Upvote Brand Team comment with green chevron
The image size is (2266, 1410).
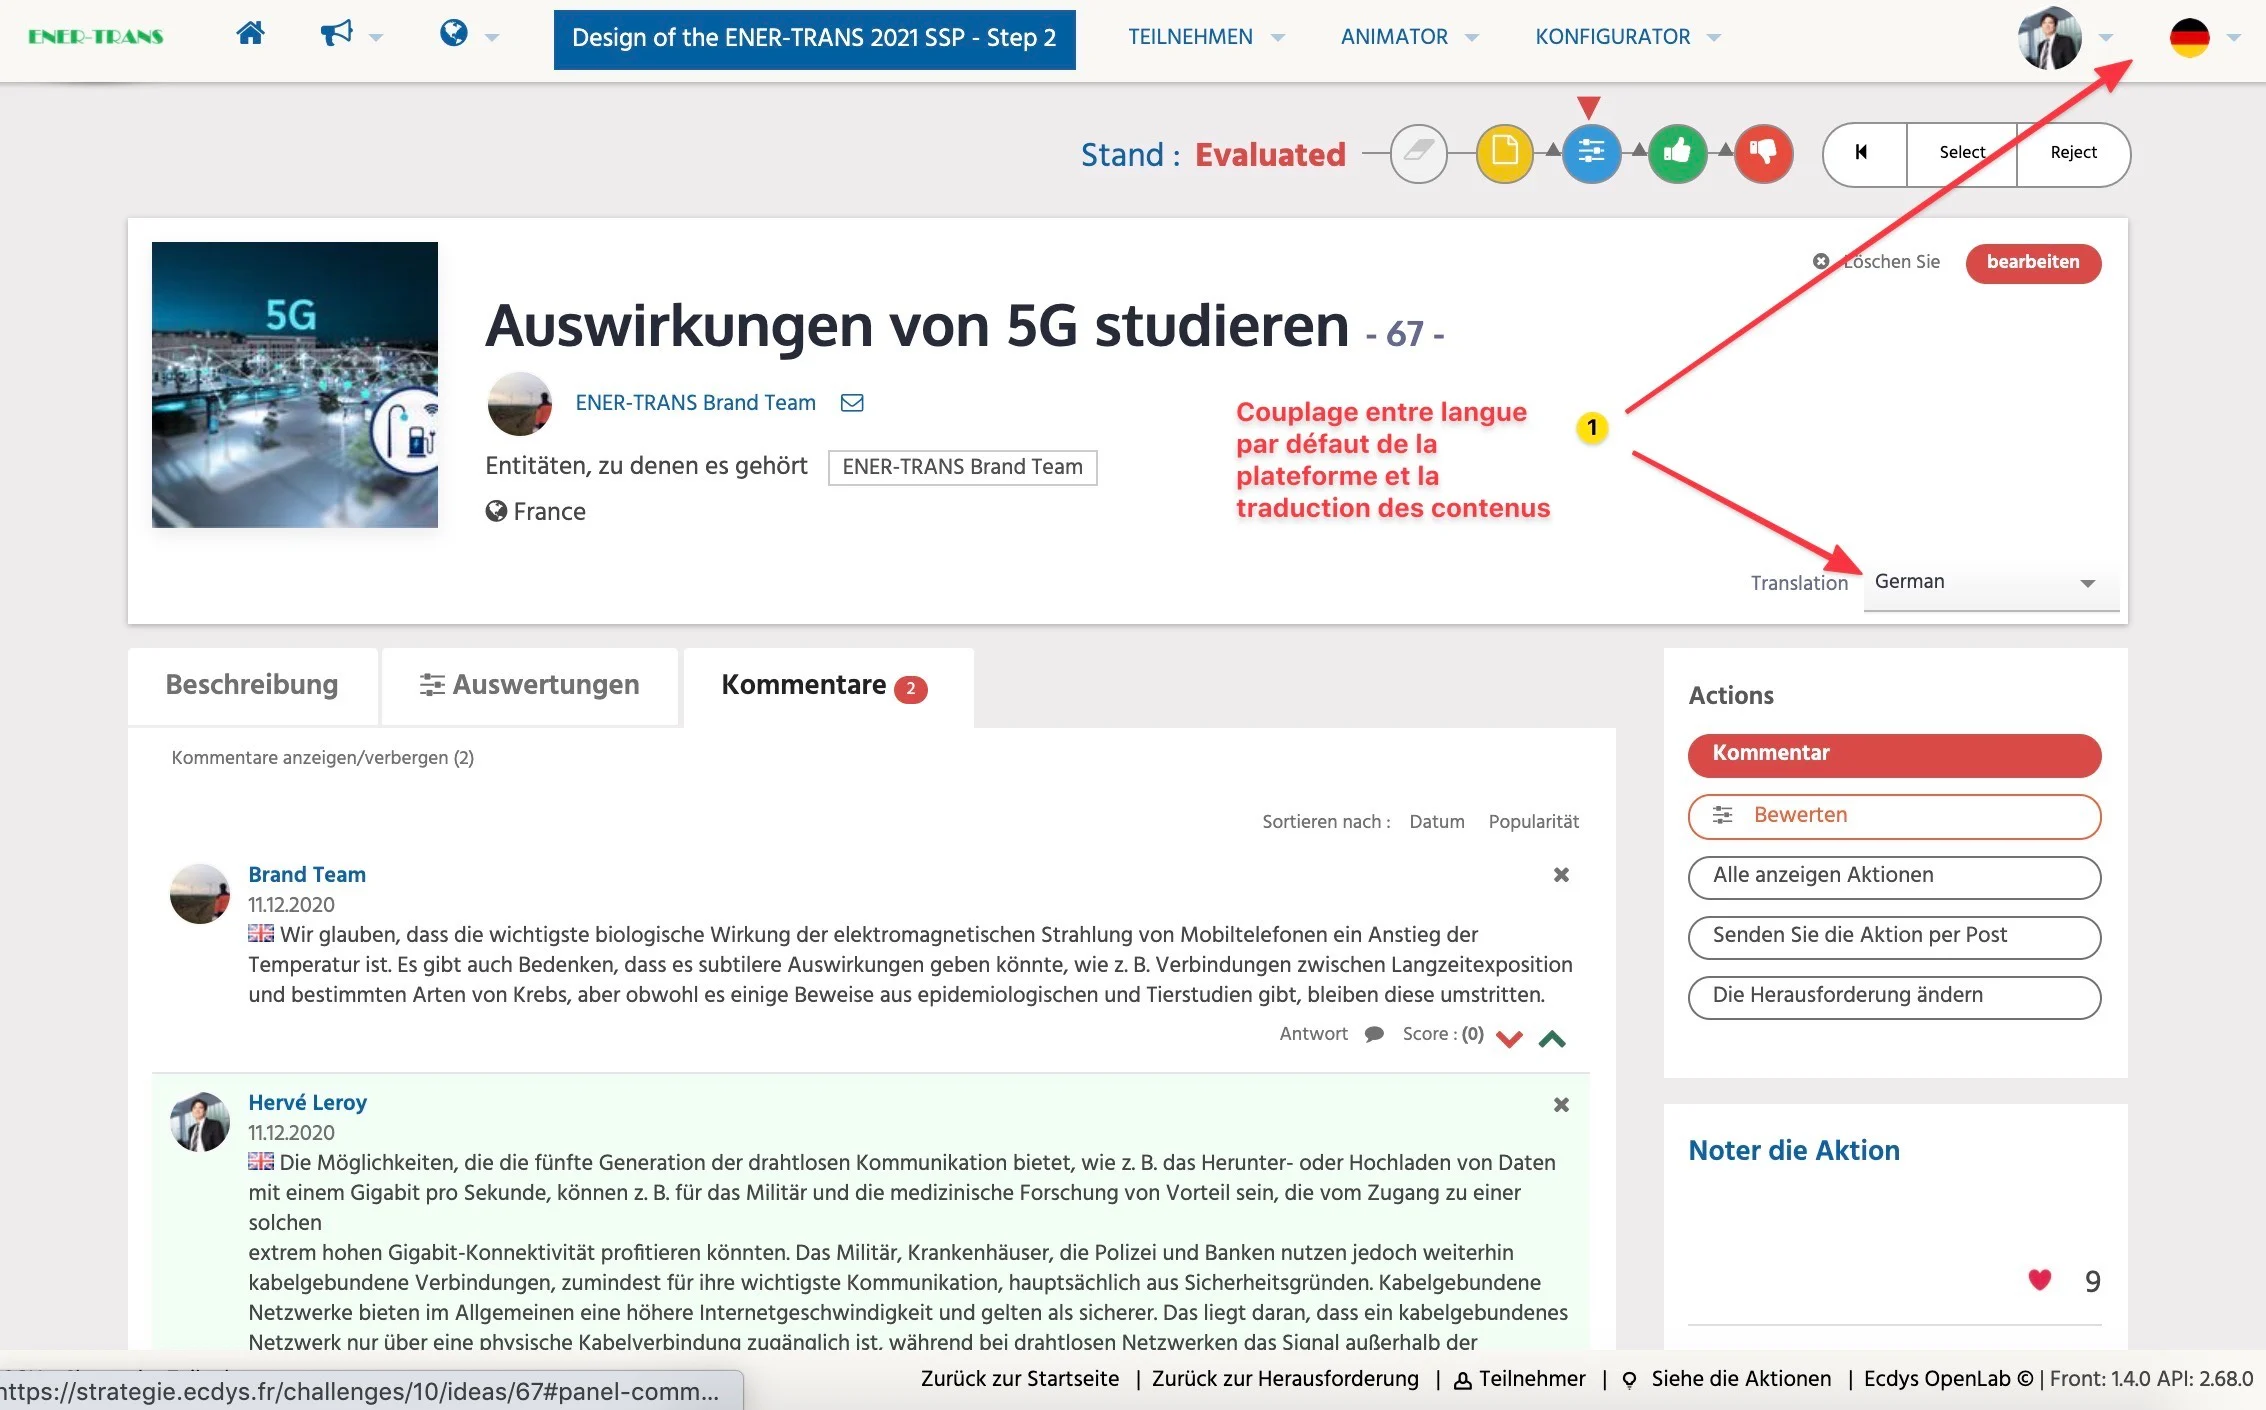click(x=1552, y=1038)
